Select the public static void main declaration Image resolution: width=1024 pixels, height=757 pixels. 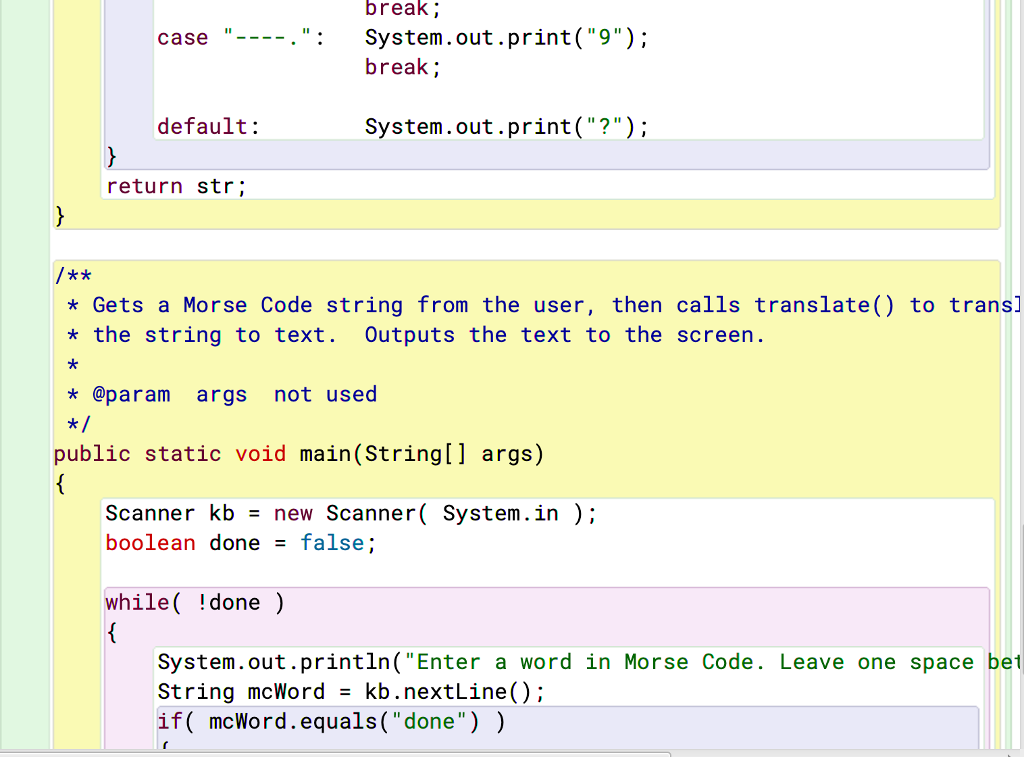point(298,454)
